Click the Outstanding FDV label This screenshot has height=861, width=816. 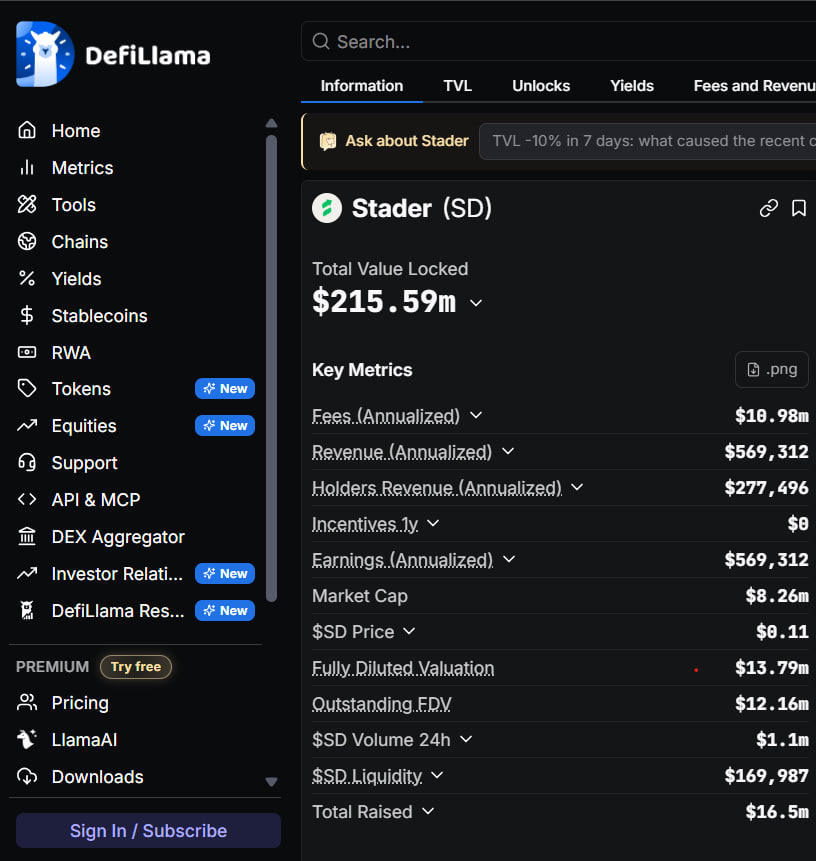coord(382,704)
